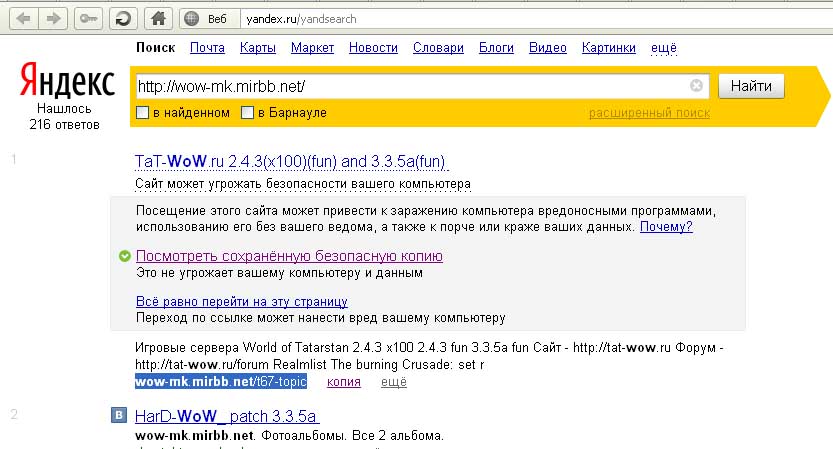Open the Картинки service tab
Viewport: 833px width, 449px height.
(609, 48)
